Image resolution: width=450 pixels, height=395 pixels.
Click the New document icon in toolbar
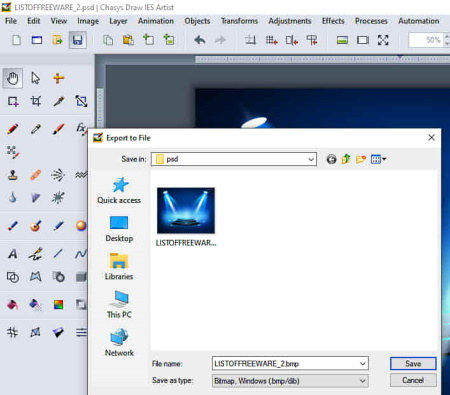(x=16, y=40)
